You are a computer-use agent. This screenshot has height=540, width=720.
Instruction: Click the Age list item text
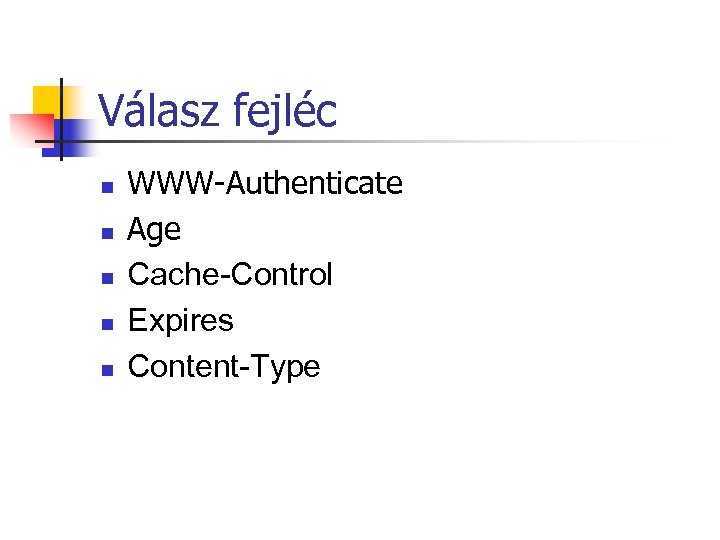(x=155, y=230)
